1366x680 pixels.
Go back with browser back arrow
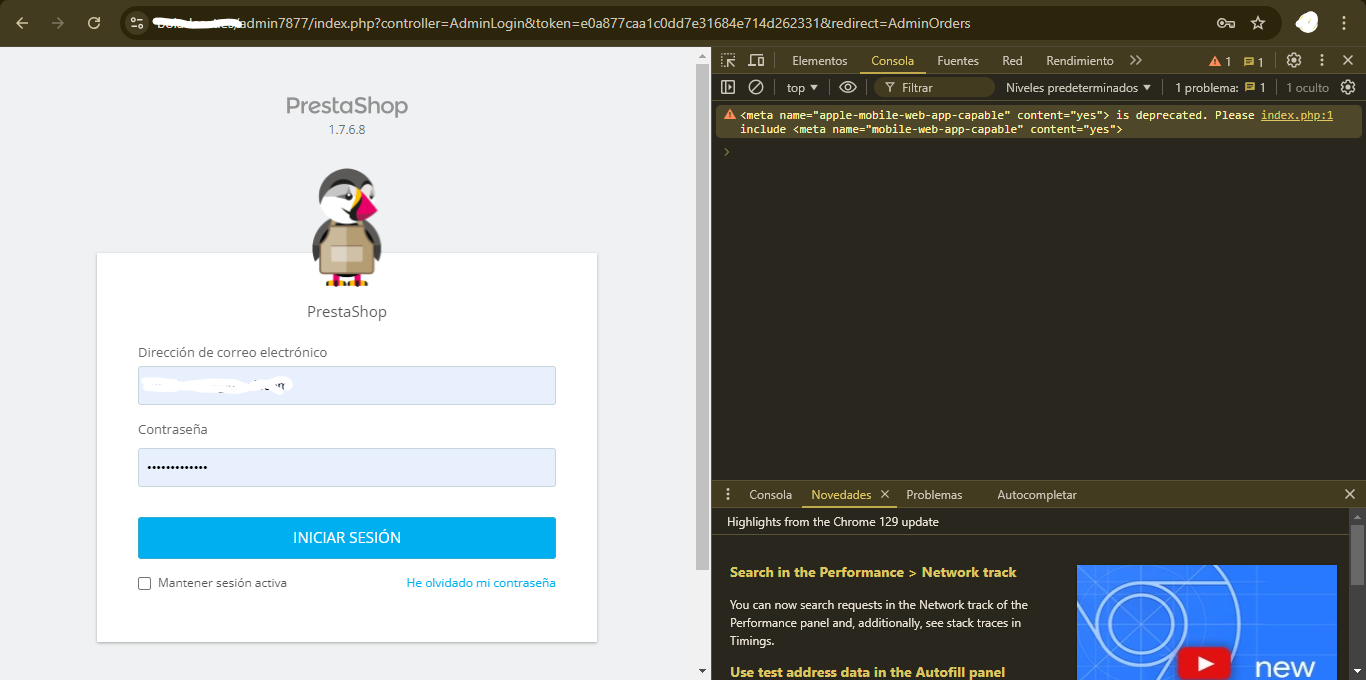click(22, 23)
